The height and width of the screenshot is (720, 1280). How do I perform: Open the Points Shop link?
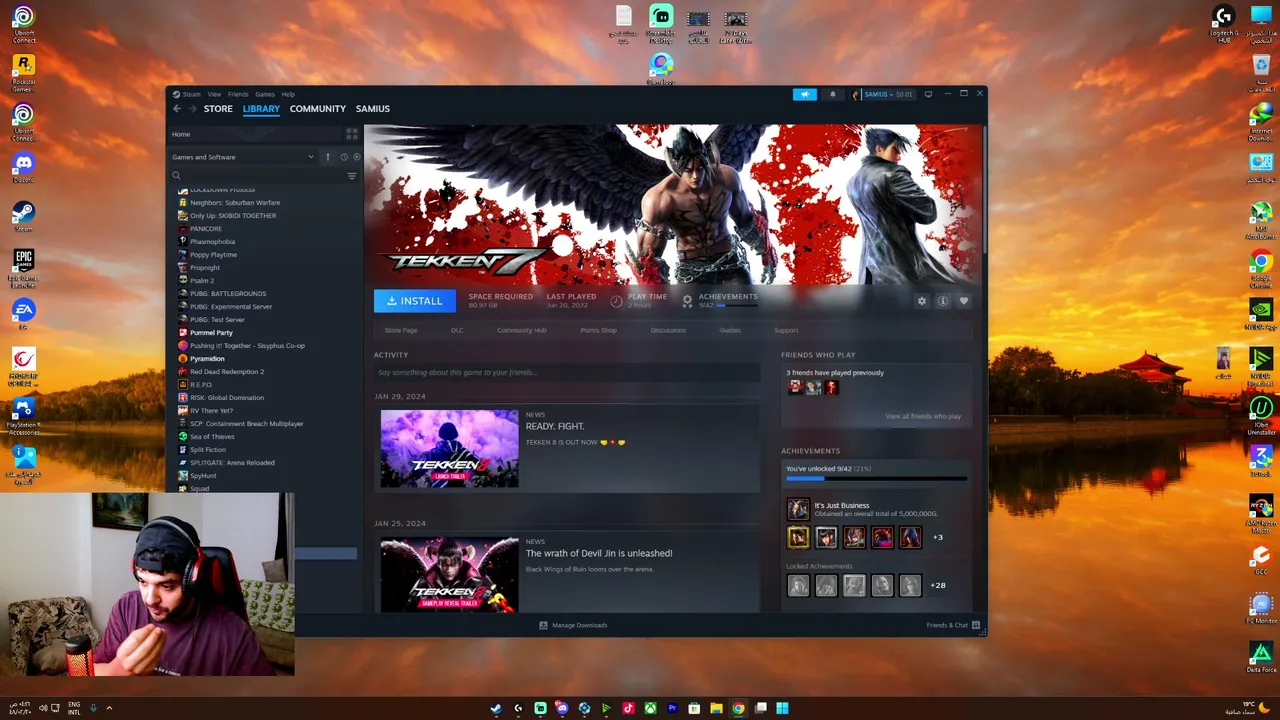tap(599, 330)
